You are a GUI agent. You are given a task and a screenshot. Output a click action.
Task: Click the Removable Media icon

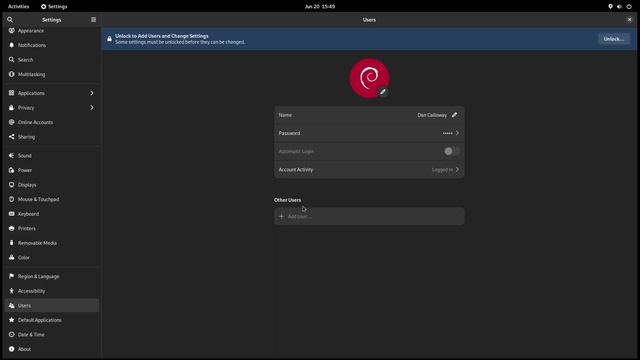[x=11, y=243]
